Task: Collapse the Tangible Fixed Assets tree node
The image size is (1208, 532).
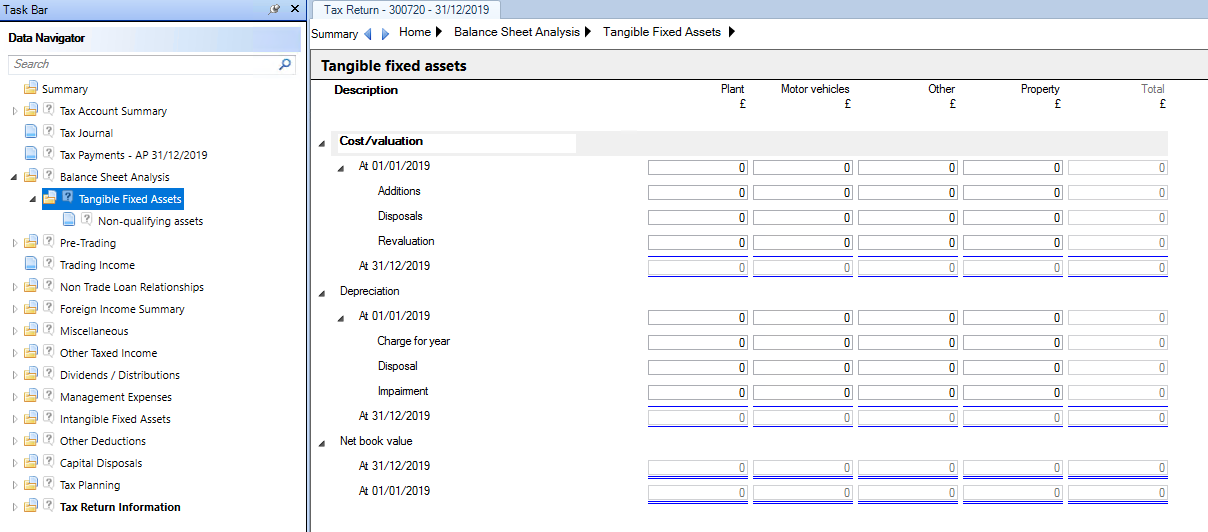Action: [33, 200]
